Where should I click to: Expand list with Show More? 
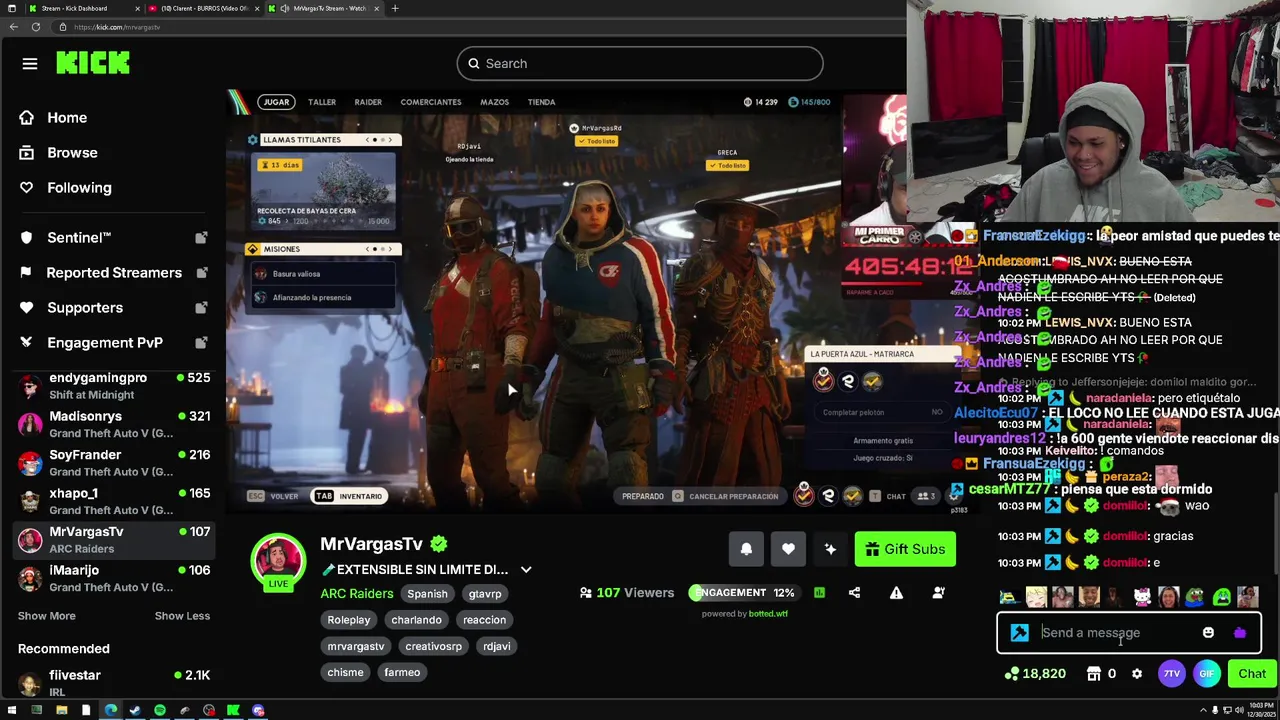point(47,616)
